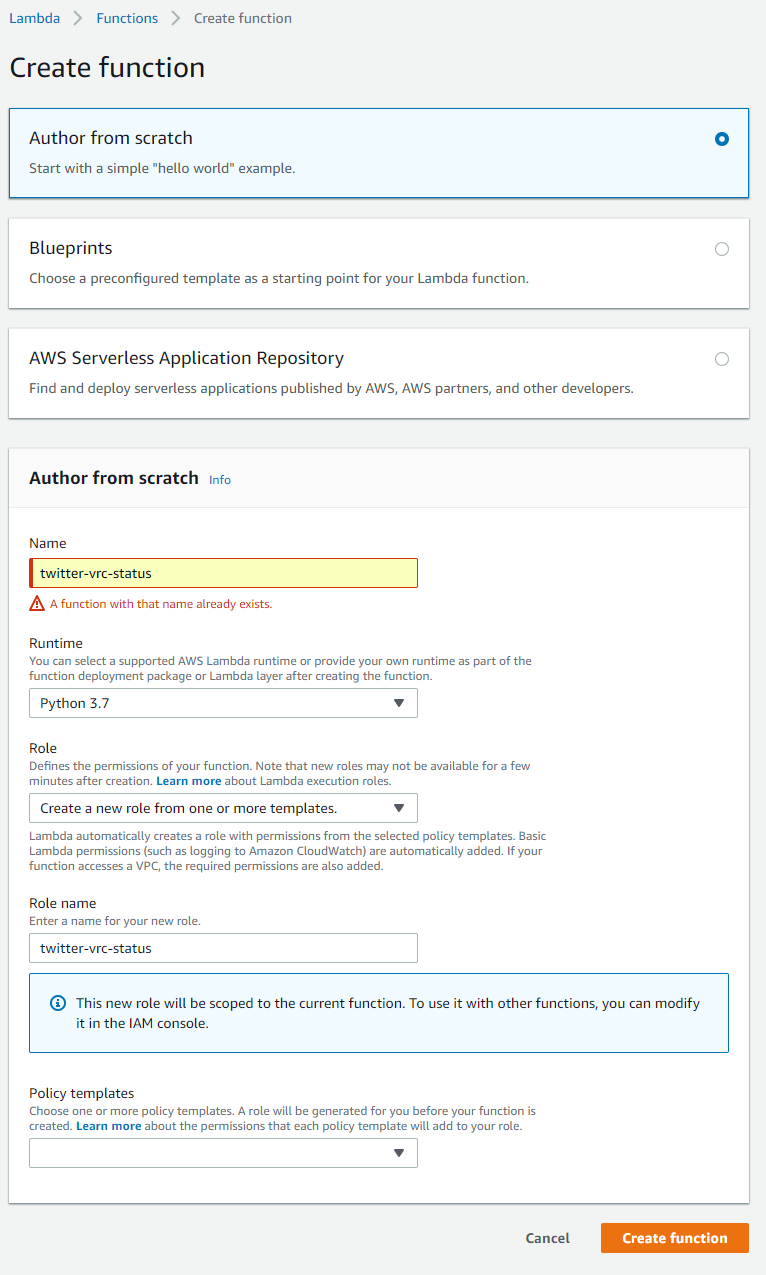
Task: Click the Role name input field
Action: point(223,948)
